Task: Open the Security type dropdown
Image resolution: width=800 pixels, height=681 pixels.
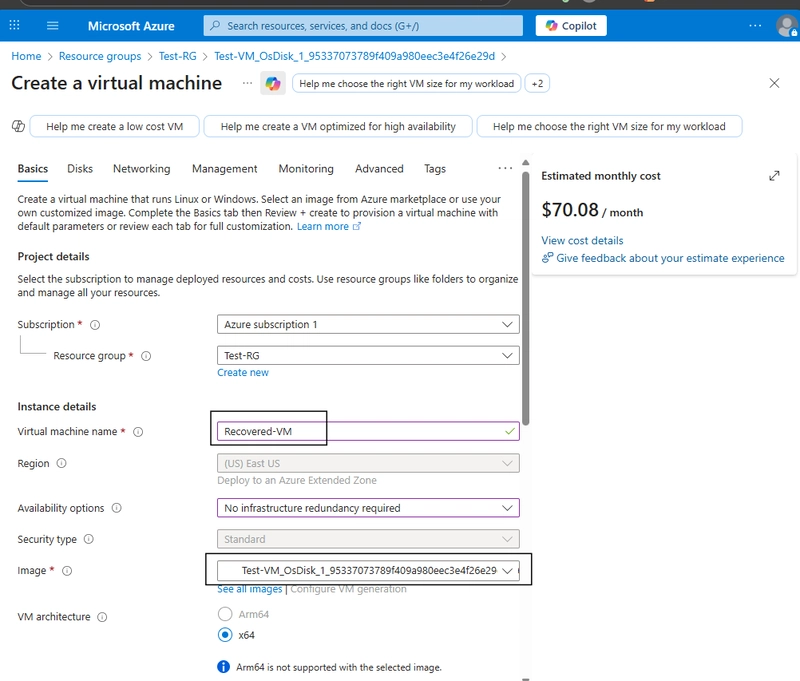Action: 368,539
